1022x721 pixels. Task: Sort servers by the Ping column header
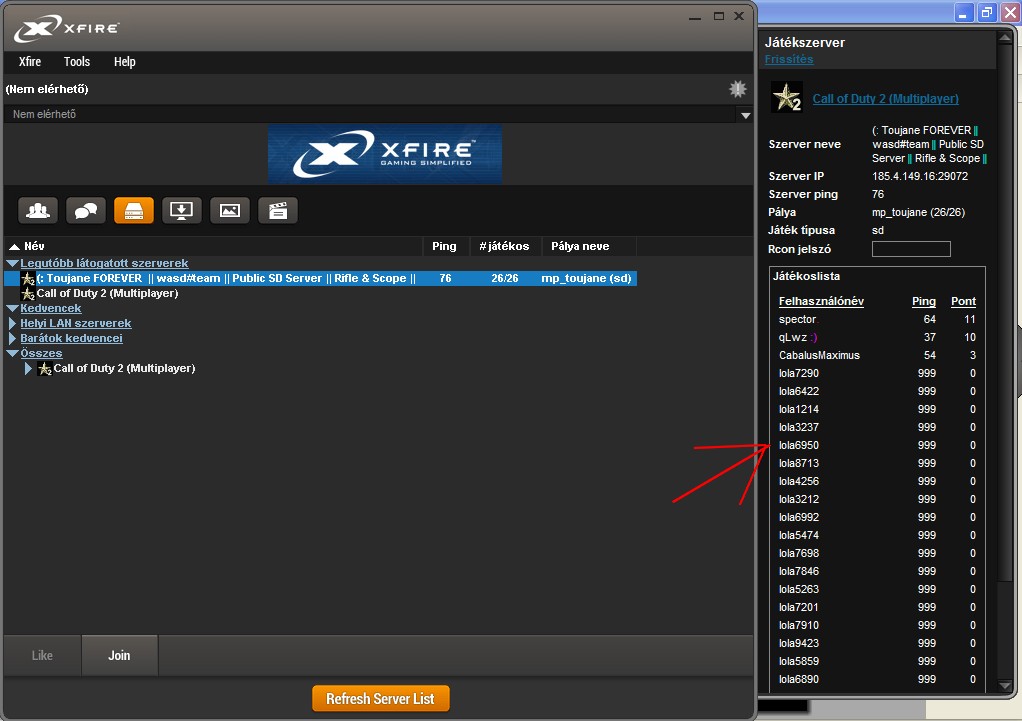tap(445, 246)
